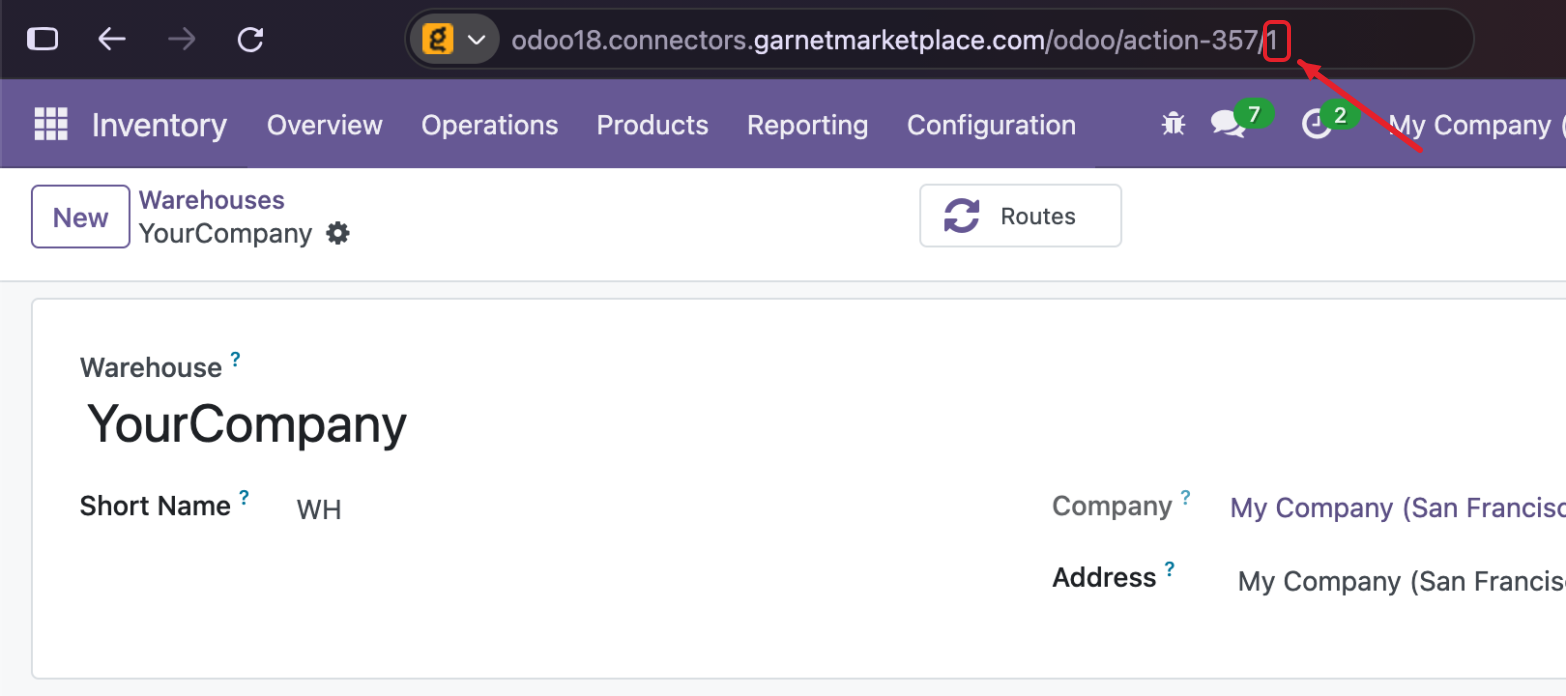
Task: Click the browser back arrow
Action: 111,39
